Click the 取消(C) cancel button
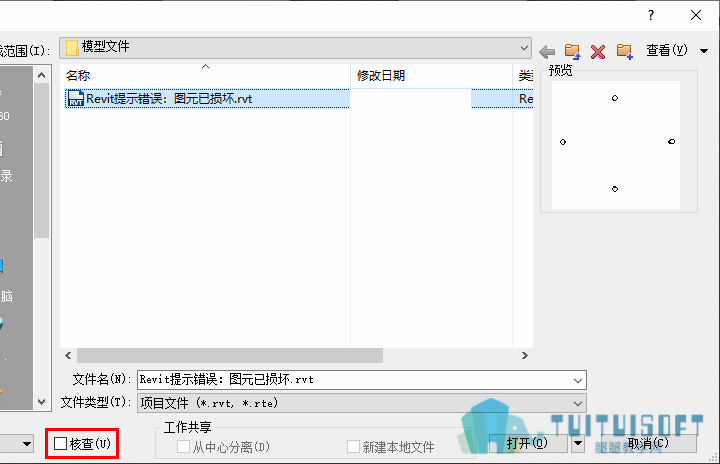This screenshot has height=464, width=720. pyautogui.click(x=648, y=443)
